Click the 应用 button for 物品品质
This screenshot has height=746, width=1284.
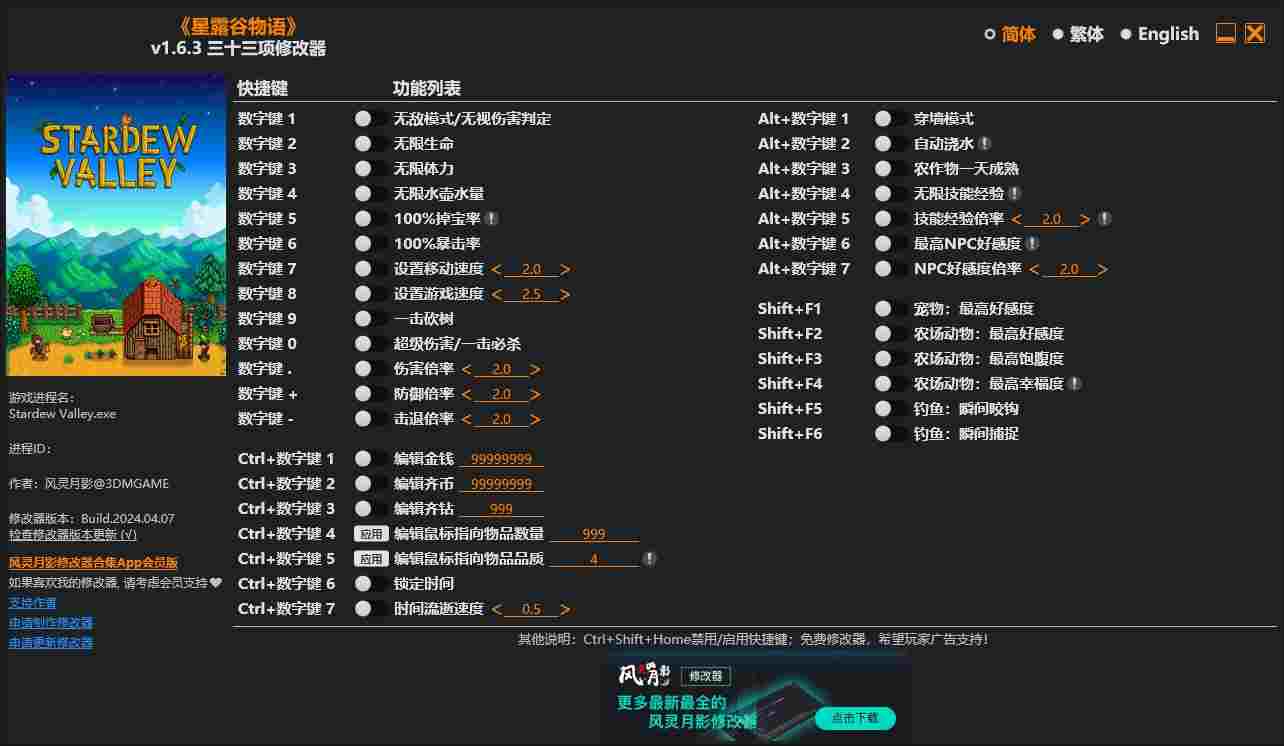[371, 559]
